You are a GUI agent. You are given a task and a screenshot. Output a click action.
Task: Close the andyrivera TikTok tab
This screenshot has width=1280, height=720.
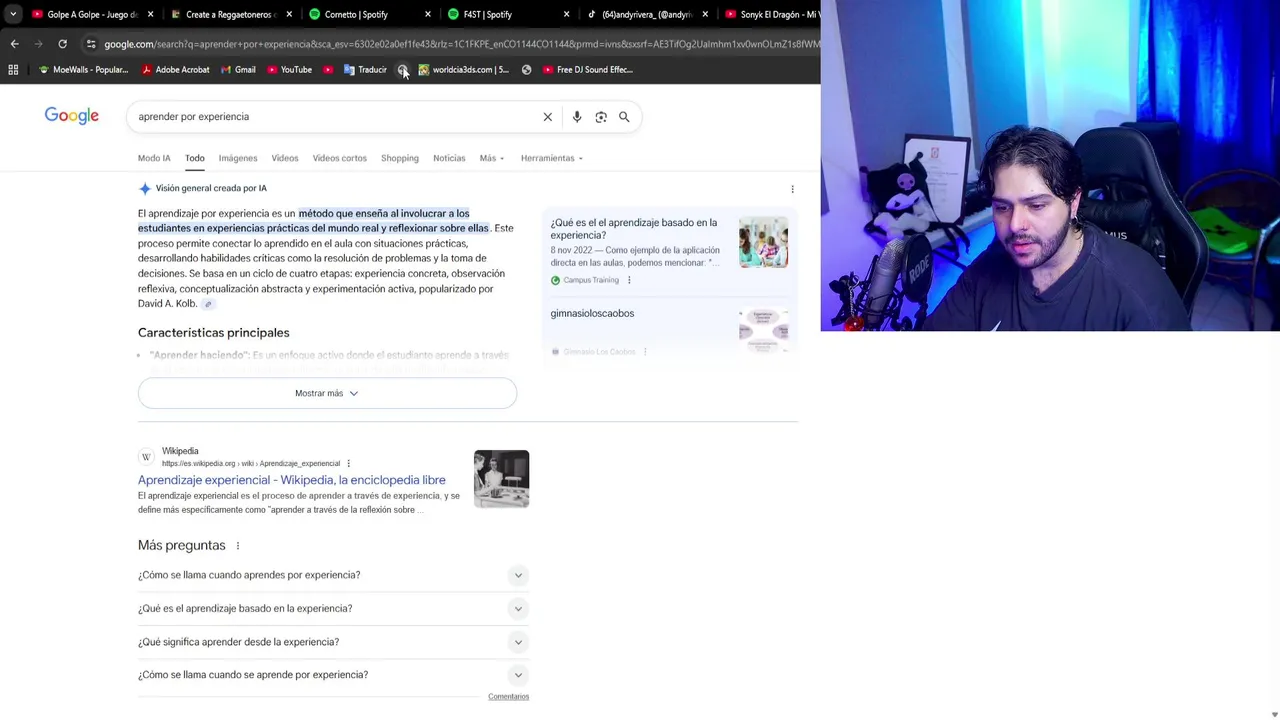click(705, 14)
